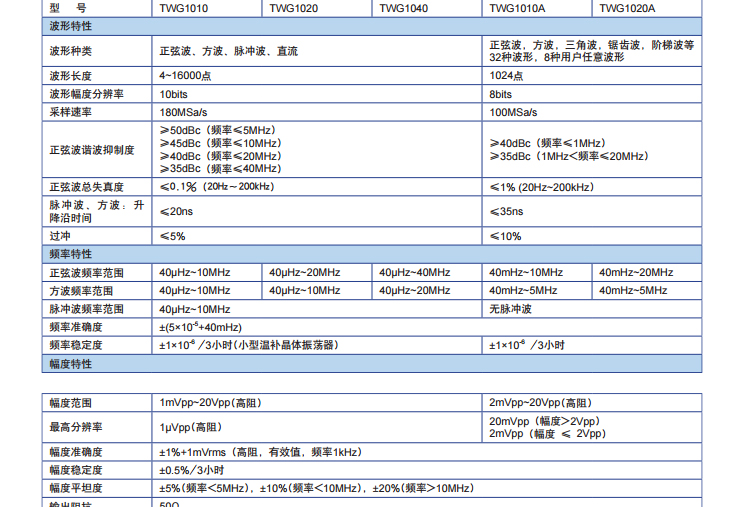Click the 幅度平坦度 row label
Image resolution: width=750 pixels, height=507 pixels.
76,488
